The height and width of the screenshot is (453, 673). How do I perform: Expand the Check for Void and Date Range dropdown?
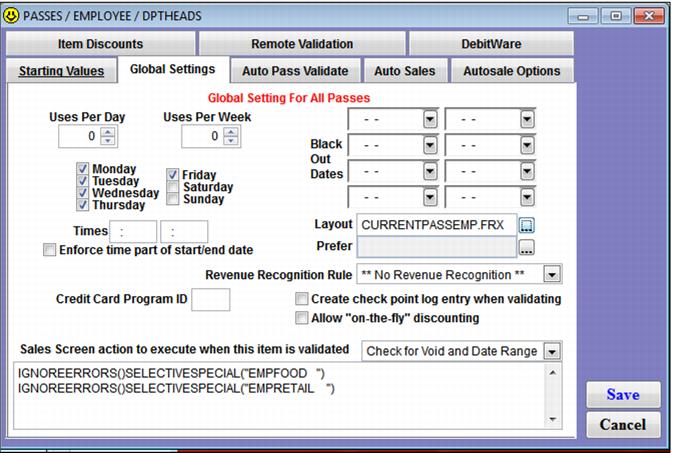551,351
